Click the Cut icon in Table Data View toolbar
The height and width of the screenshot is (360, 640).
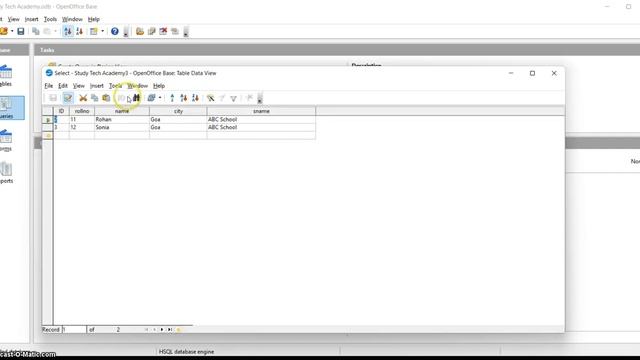[83, 98]
